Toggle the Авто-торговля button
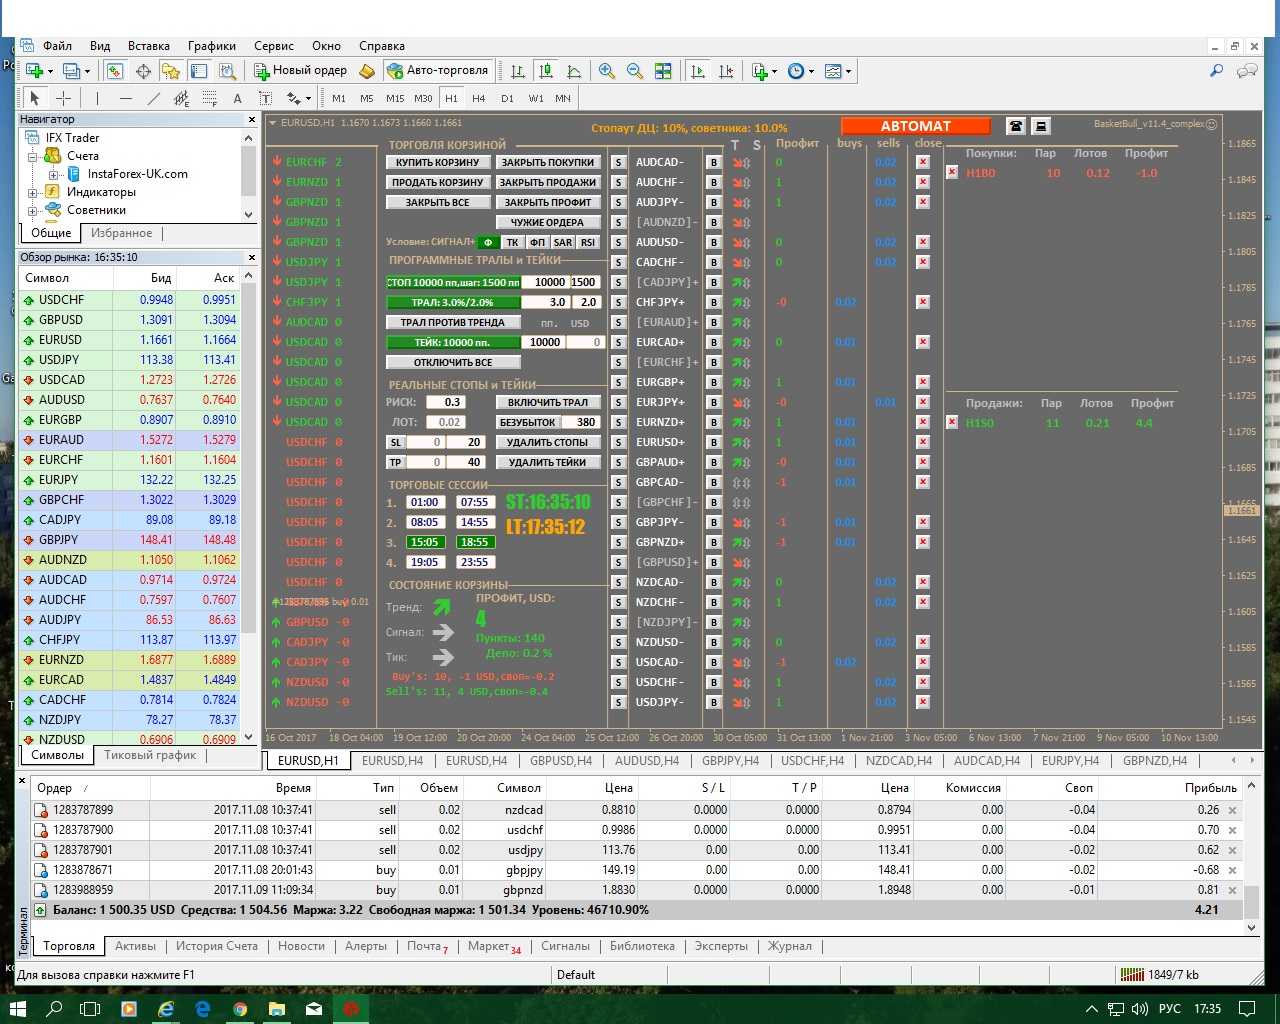The image size is (1280, 1024). pos(437,71)
